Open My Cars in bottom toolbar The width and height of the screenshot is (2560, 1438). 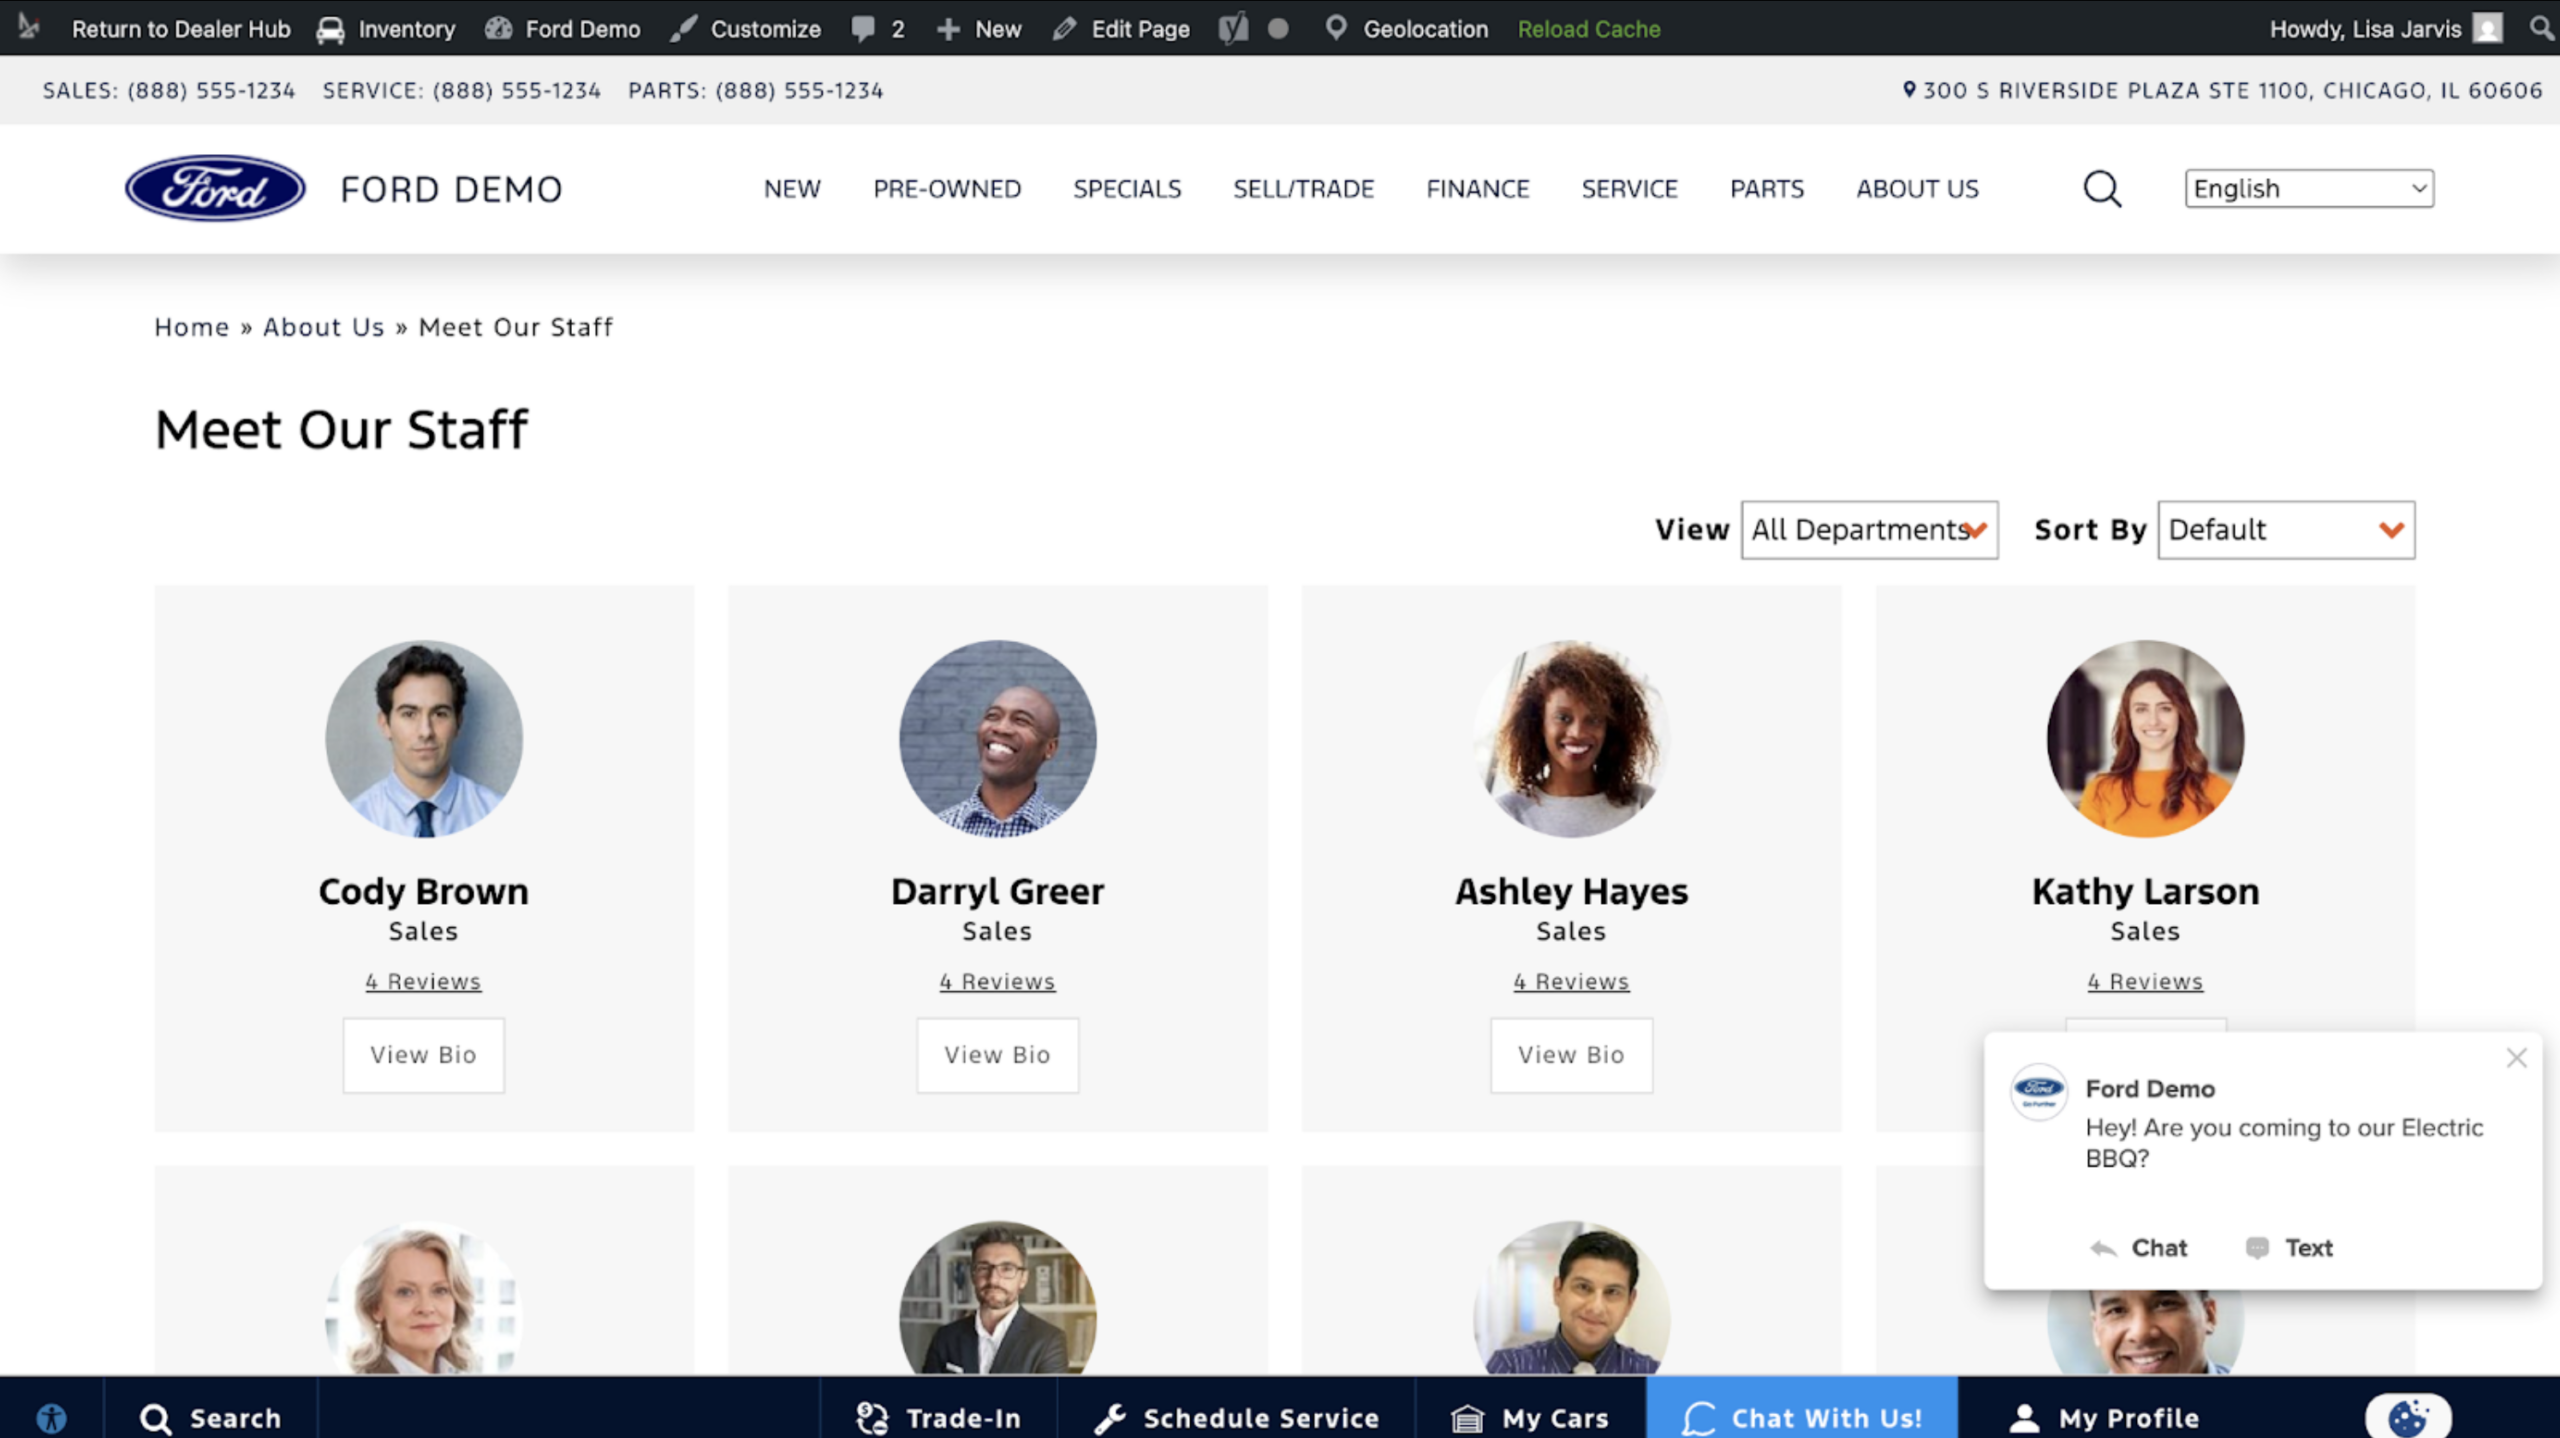coord(1531,1417)
